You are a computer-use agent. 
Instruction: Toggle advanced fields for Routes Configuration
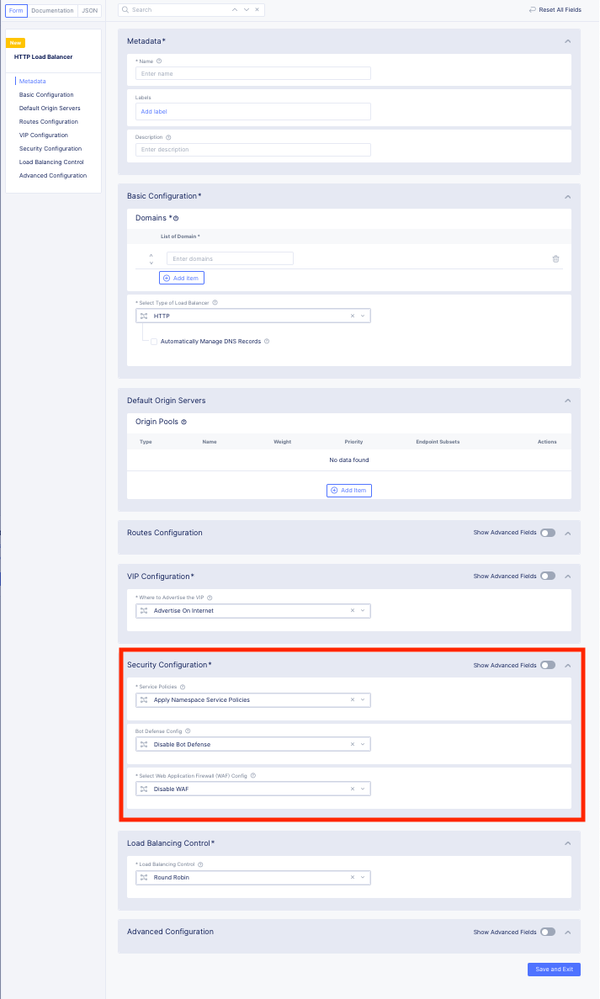547,533
